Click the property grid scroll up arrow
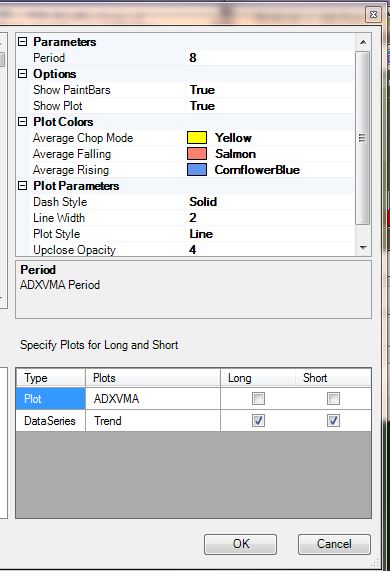 coord(363,42)
